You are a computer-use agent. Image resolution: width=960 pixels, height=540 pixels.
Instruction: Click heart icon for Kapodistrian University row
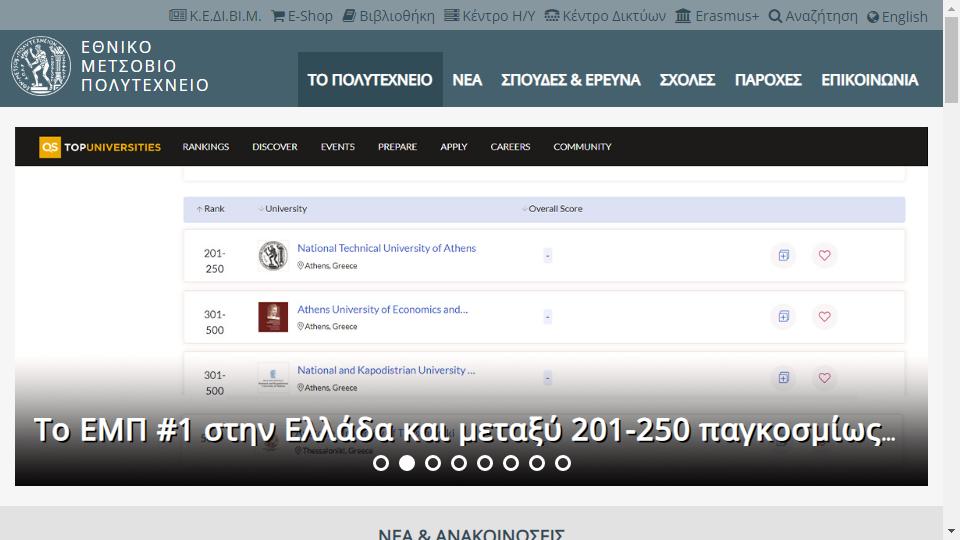(x=825, y=378)
